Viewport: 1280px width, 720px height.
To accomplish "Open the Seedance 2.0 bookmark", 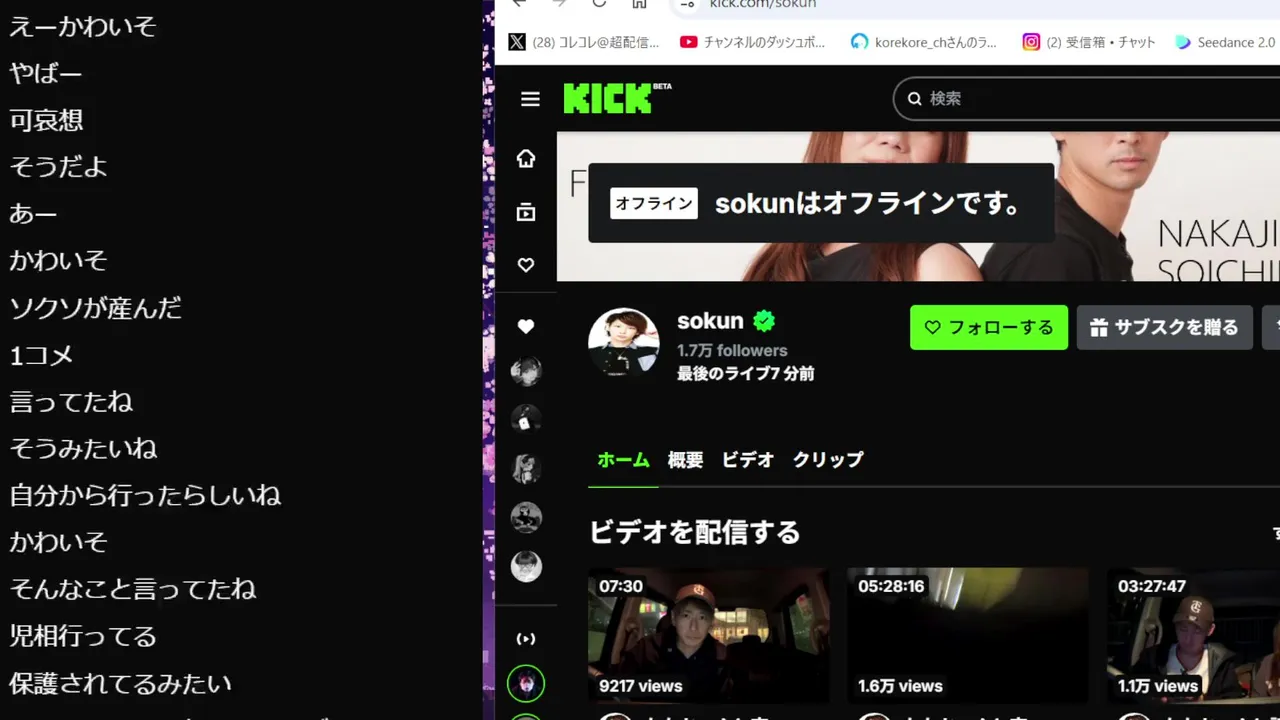I will (x=1225, y=42).
